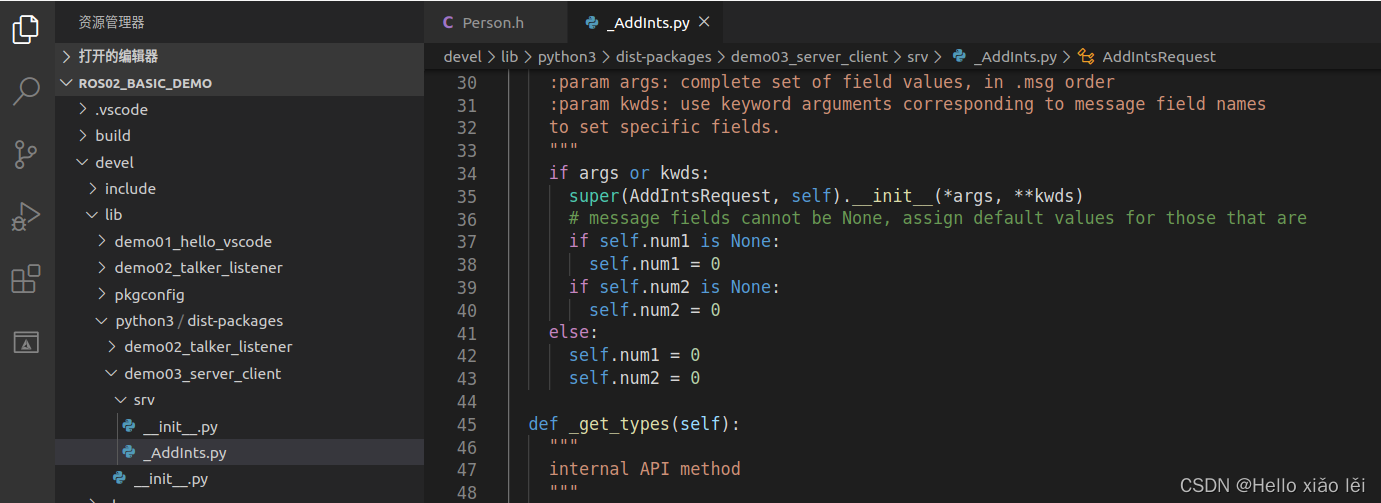Expand demo02_talker_listener under dist-packages
The image size is (1381, 503).
pyautogui.click(x=239, y=347)
